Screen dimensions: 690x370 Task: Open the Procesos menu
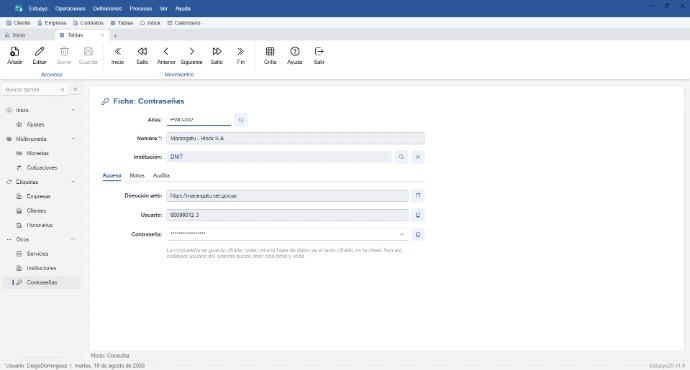click(x=140, y=9)
